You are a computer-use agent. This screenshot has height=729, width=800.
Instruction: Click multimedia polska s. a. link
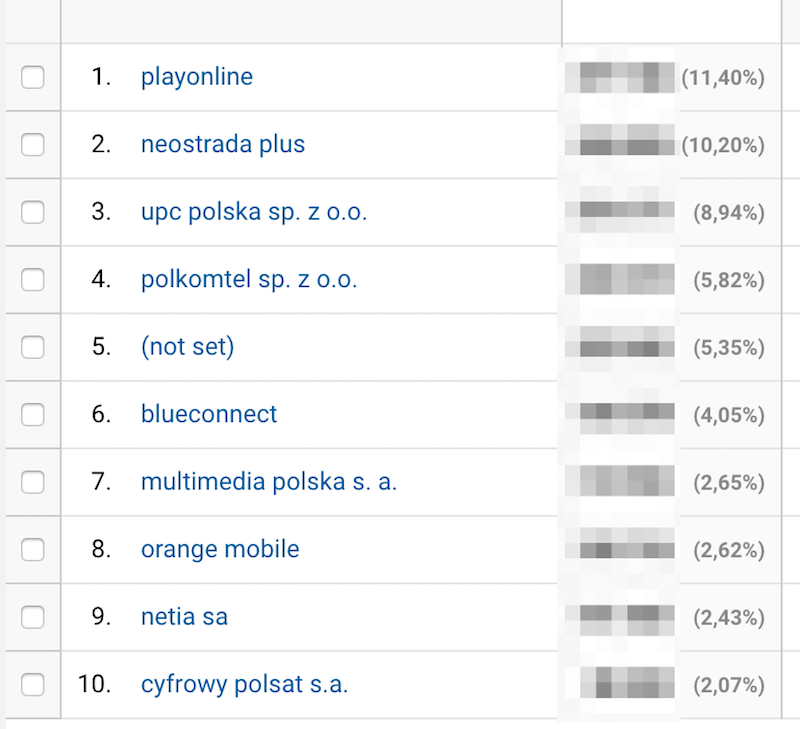coord(269,482)
